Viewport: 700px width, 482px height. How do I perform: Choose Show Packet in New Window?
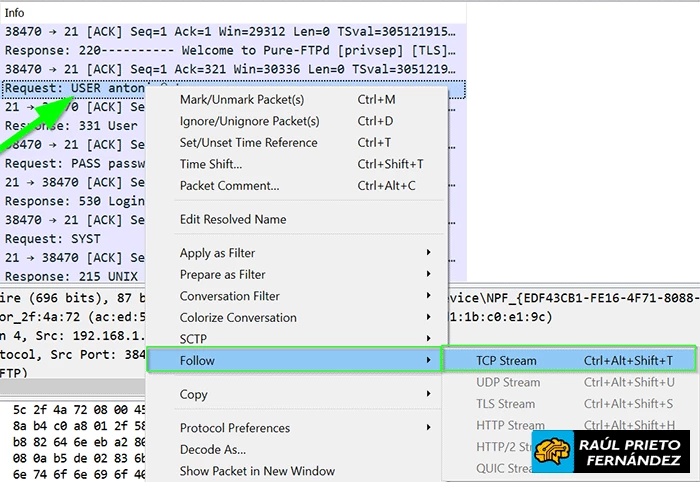point(257,471)
